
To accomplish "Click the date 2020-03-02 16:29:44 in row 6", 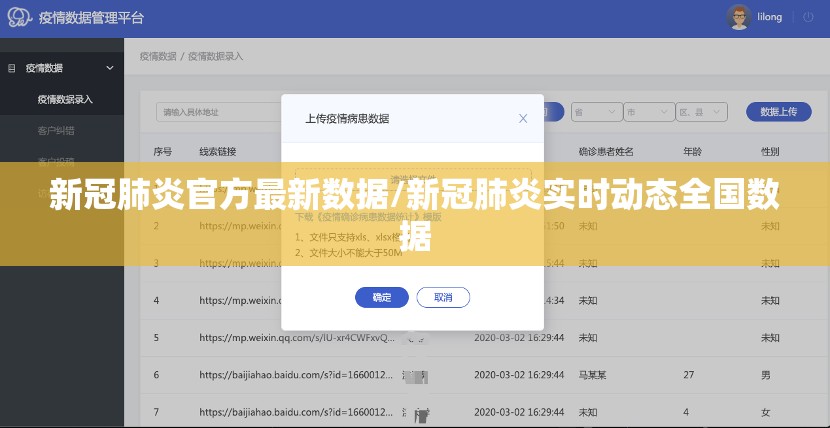I will pos(519,375).
